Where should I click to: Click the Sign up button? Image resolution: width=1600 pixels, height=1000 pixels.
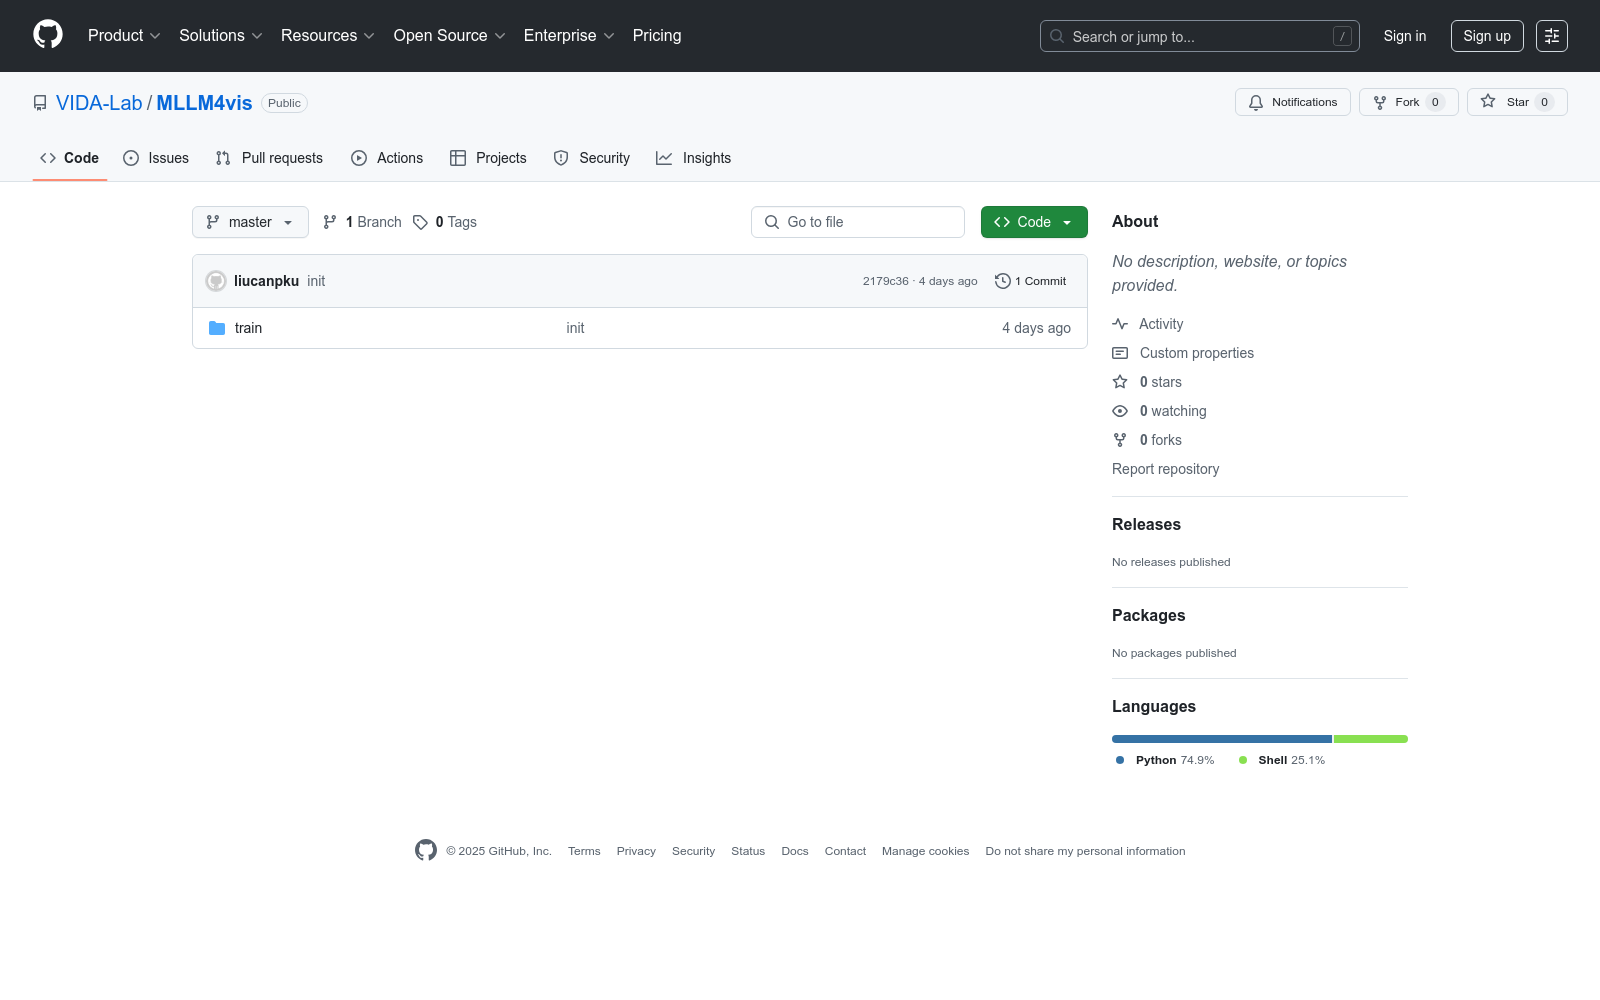1487,36
